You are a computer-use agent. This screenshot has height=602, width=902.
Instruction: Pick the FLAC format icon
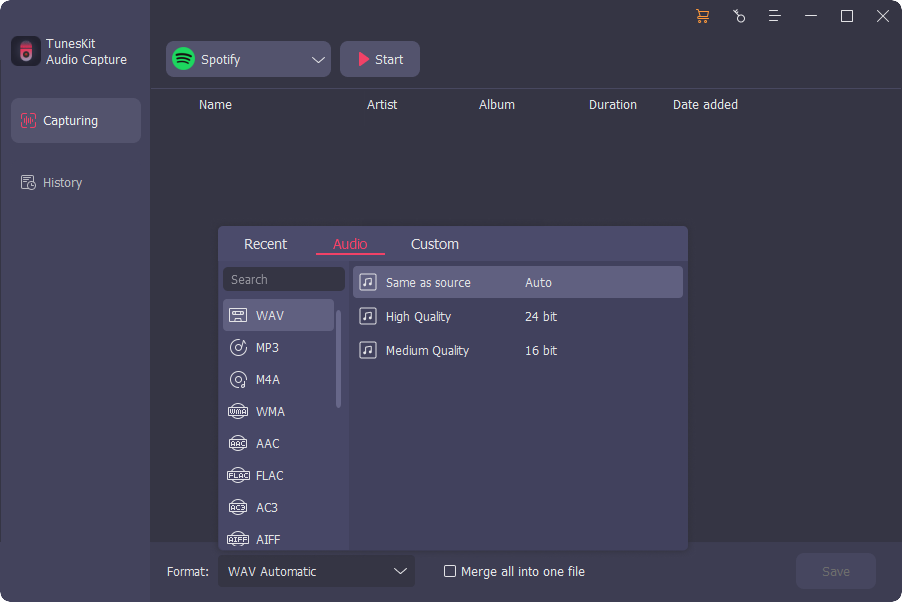tap(238, 476)
